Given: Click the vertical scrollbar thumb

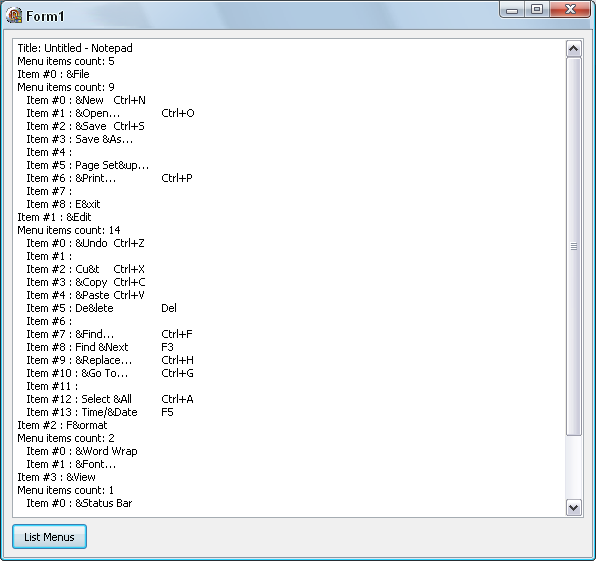Looking at the screenshot, I should point(574,246).
